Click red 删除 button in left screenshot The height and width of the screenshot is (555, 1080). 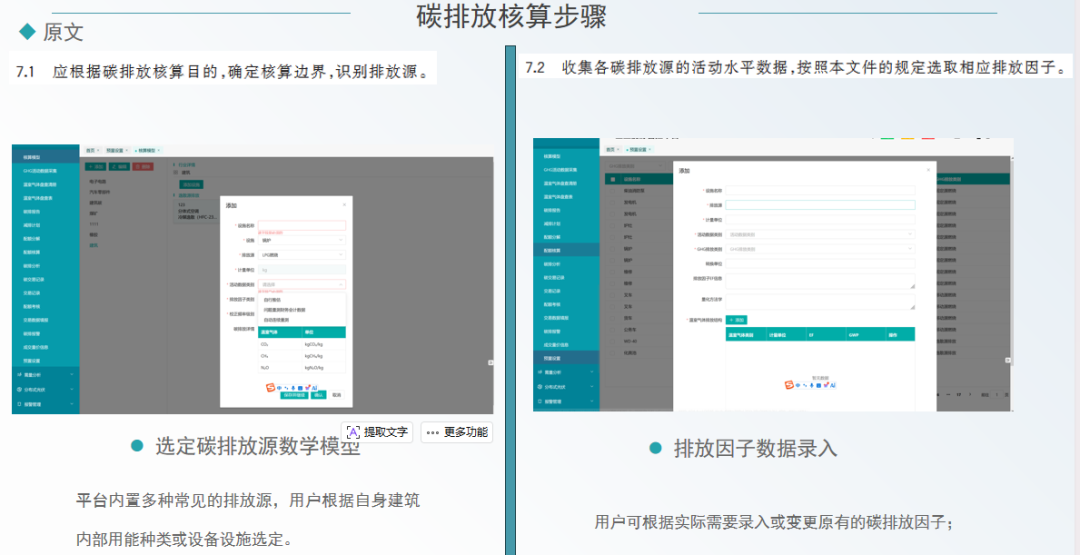143,167
